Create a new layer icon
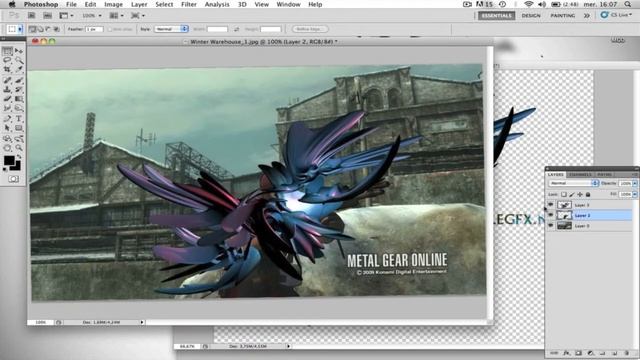This screenshot has height=360, width=640. (615, 353)
